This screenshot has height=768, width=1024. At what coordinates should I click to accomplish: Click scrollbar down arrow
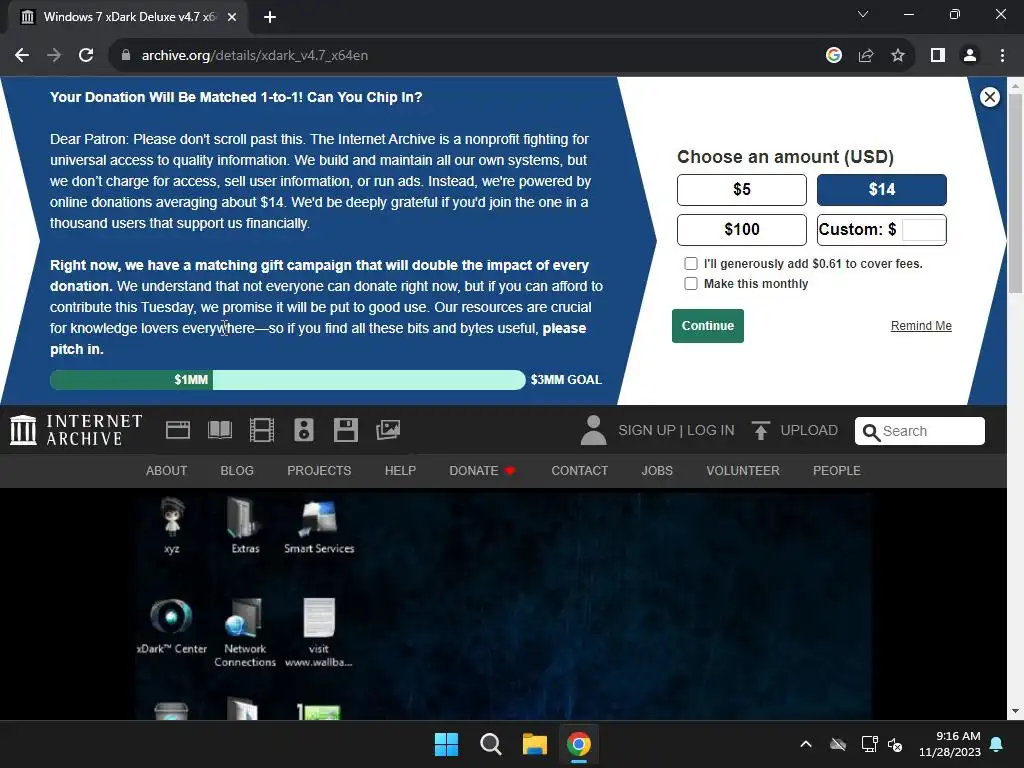[1016, 712]
